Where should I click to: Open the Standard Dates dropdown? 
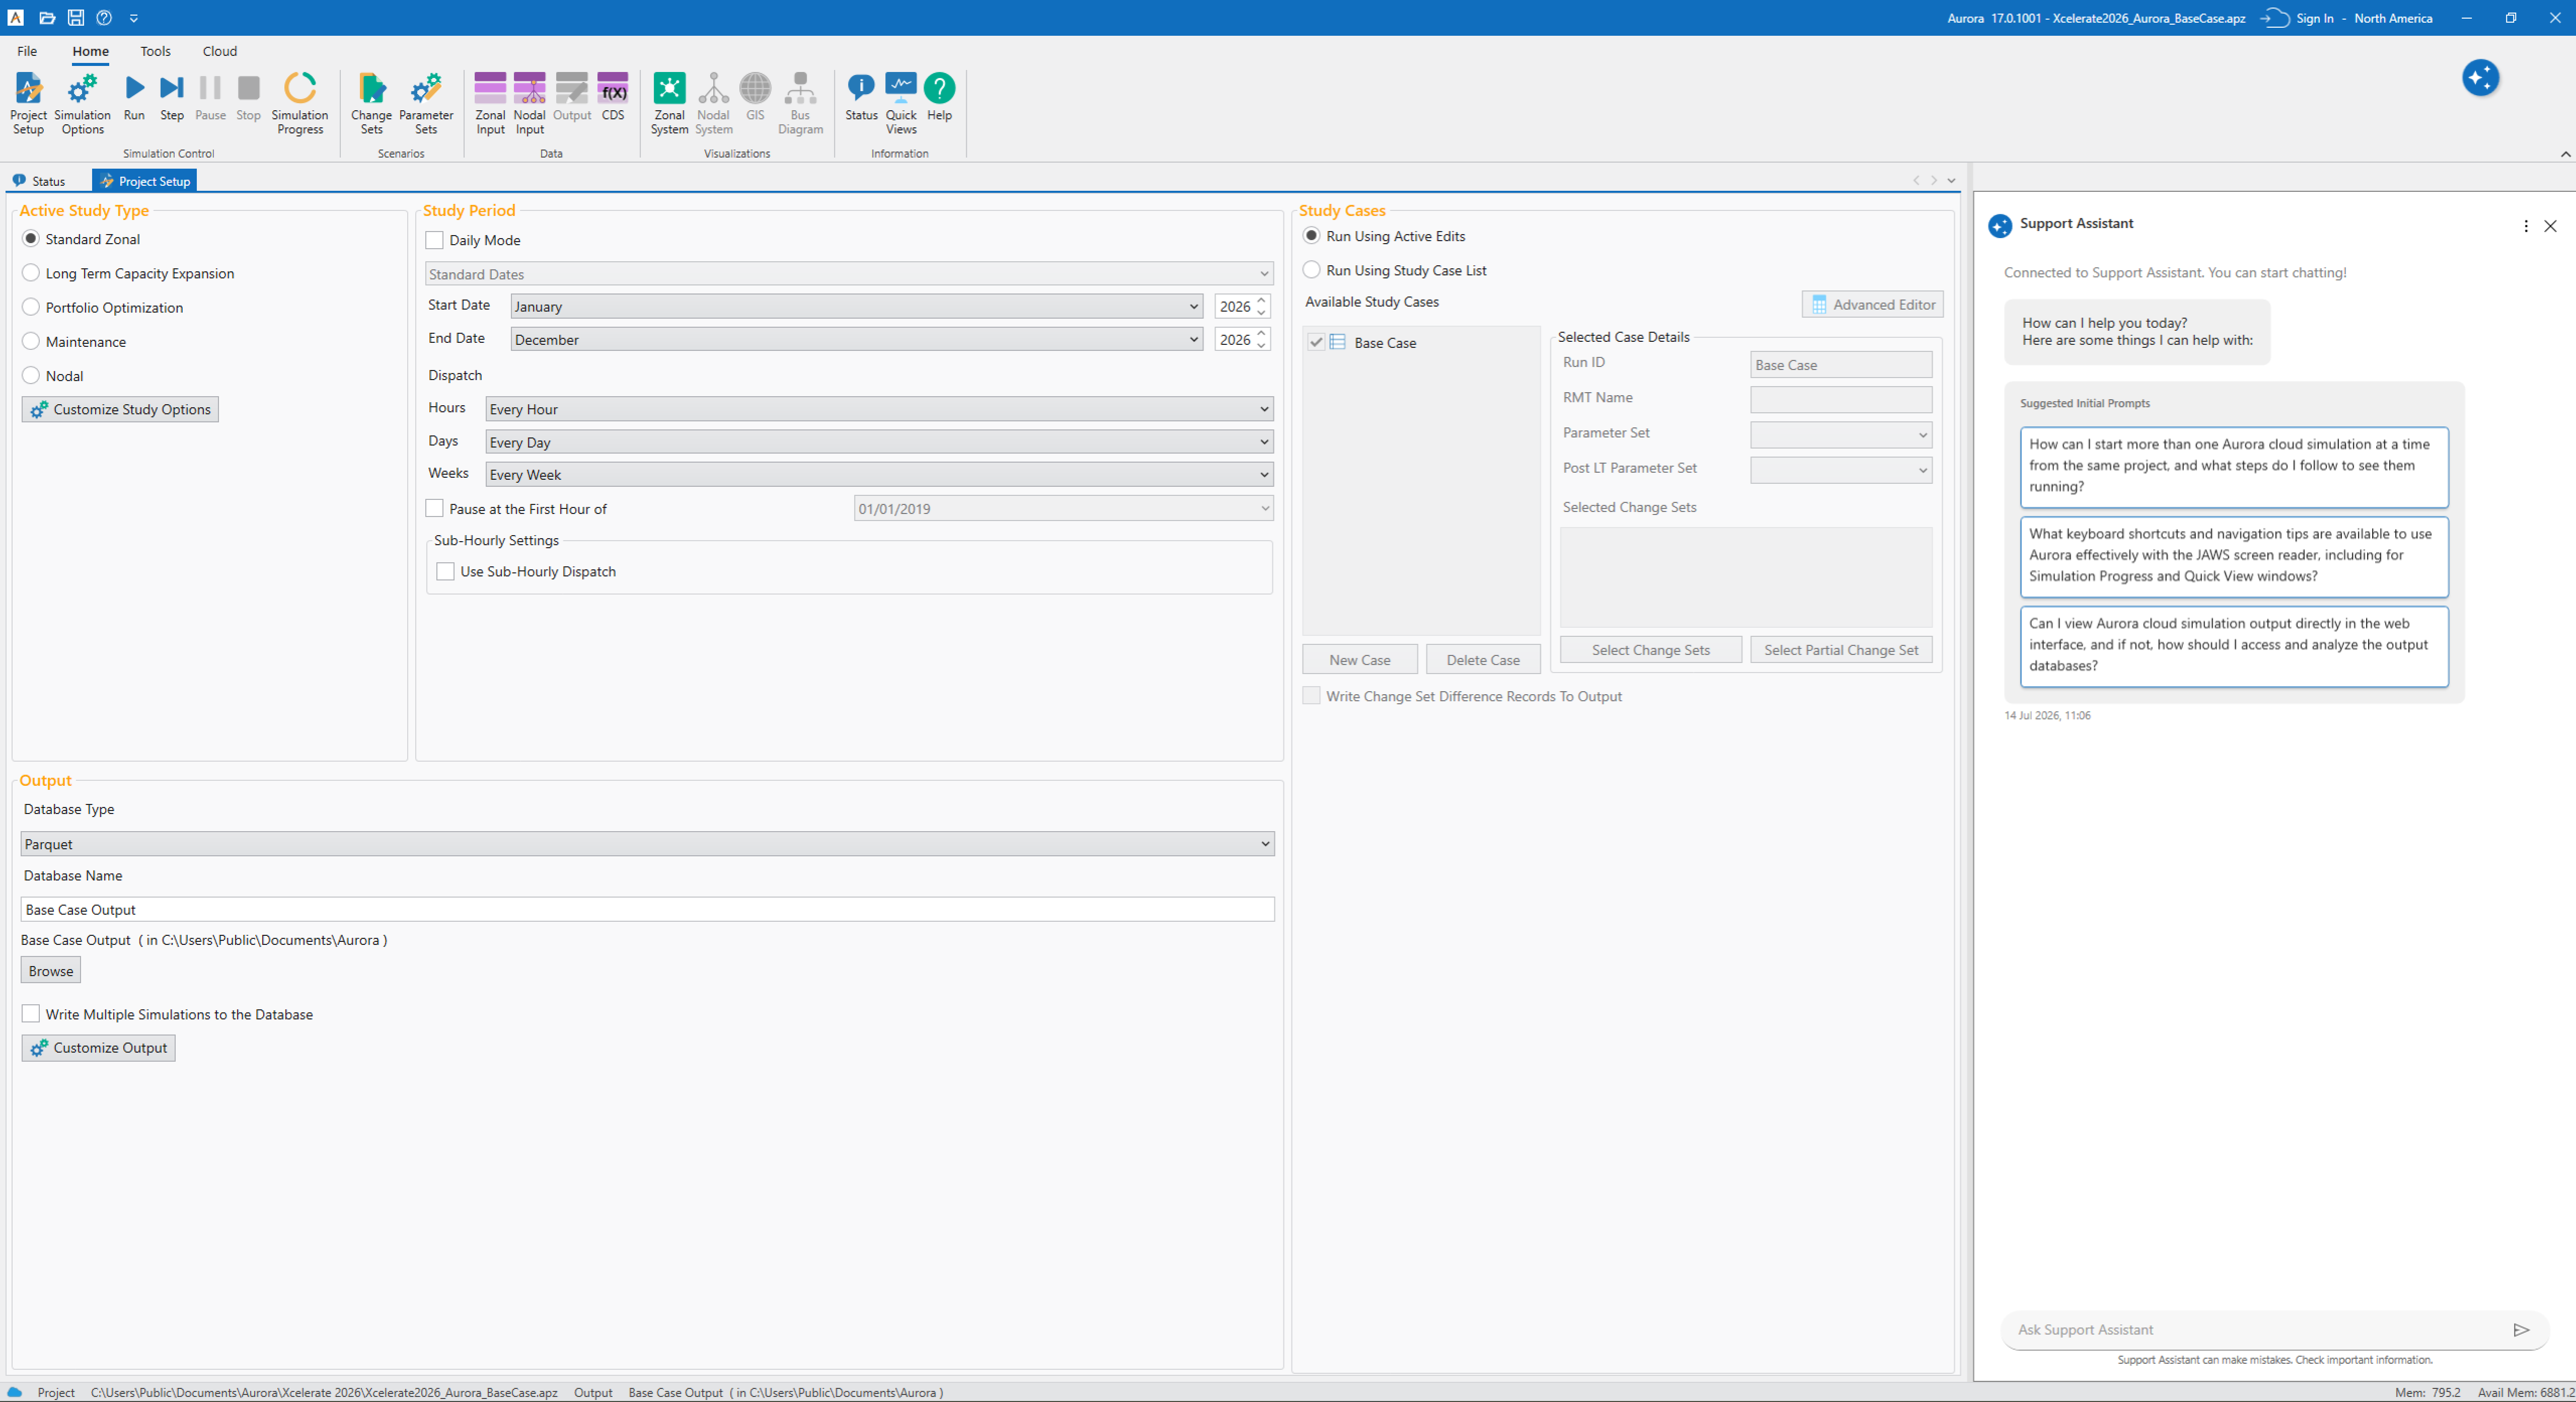(x=849, y=274)
